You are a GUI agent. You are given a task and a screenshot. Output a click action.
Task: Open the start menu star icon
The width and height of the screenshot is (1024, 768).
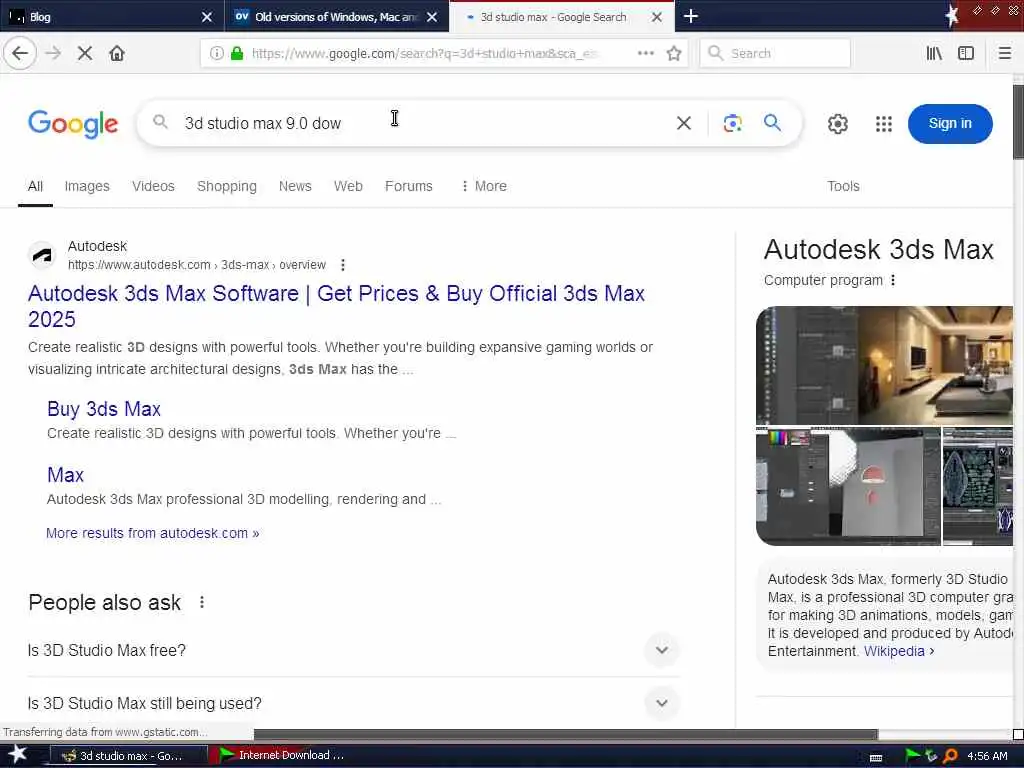(x=18, y=754)
